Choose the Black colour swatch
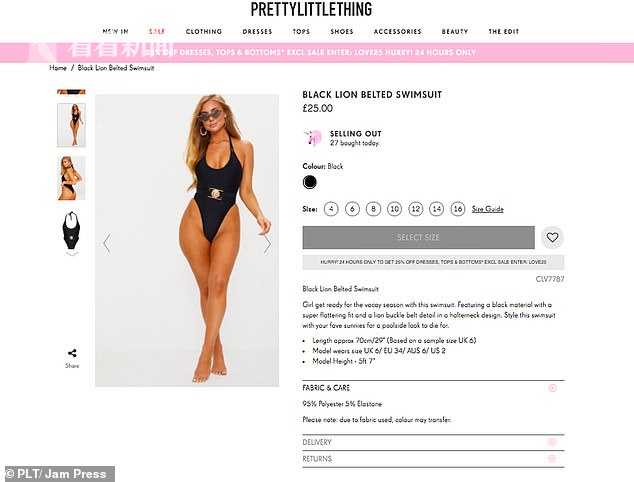 (x=310, y=182)
